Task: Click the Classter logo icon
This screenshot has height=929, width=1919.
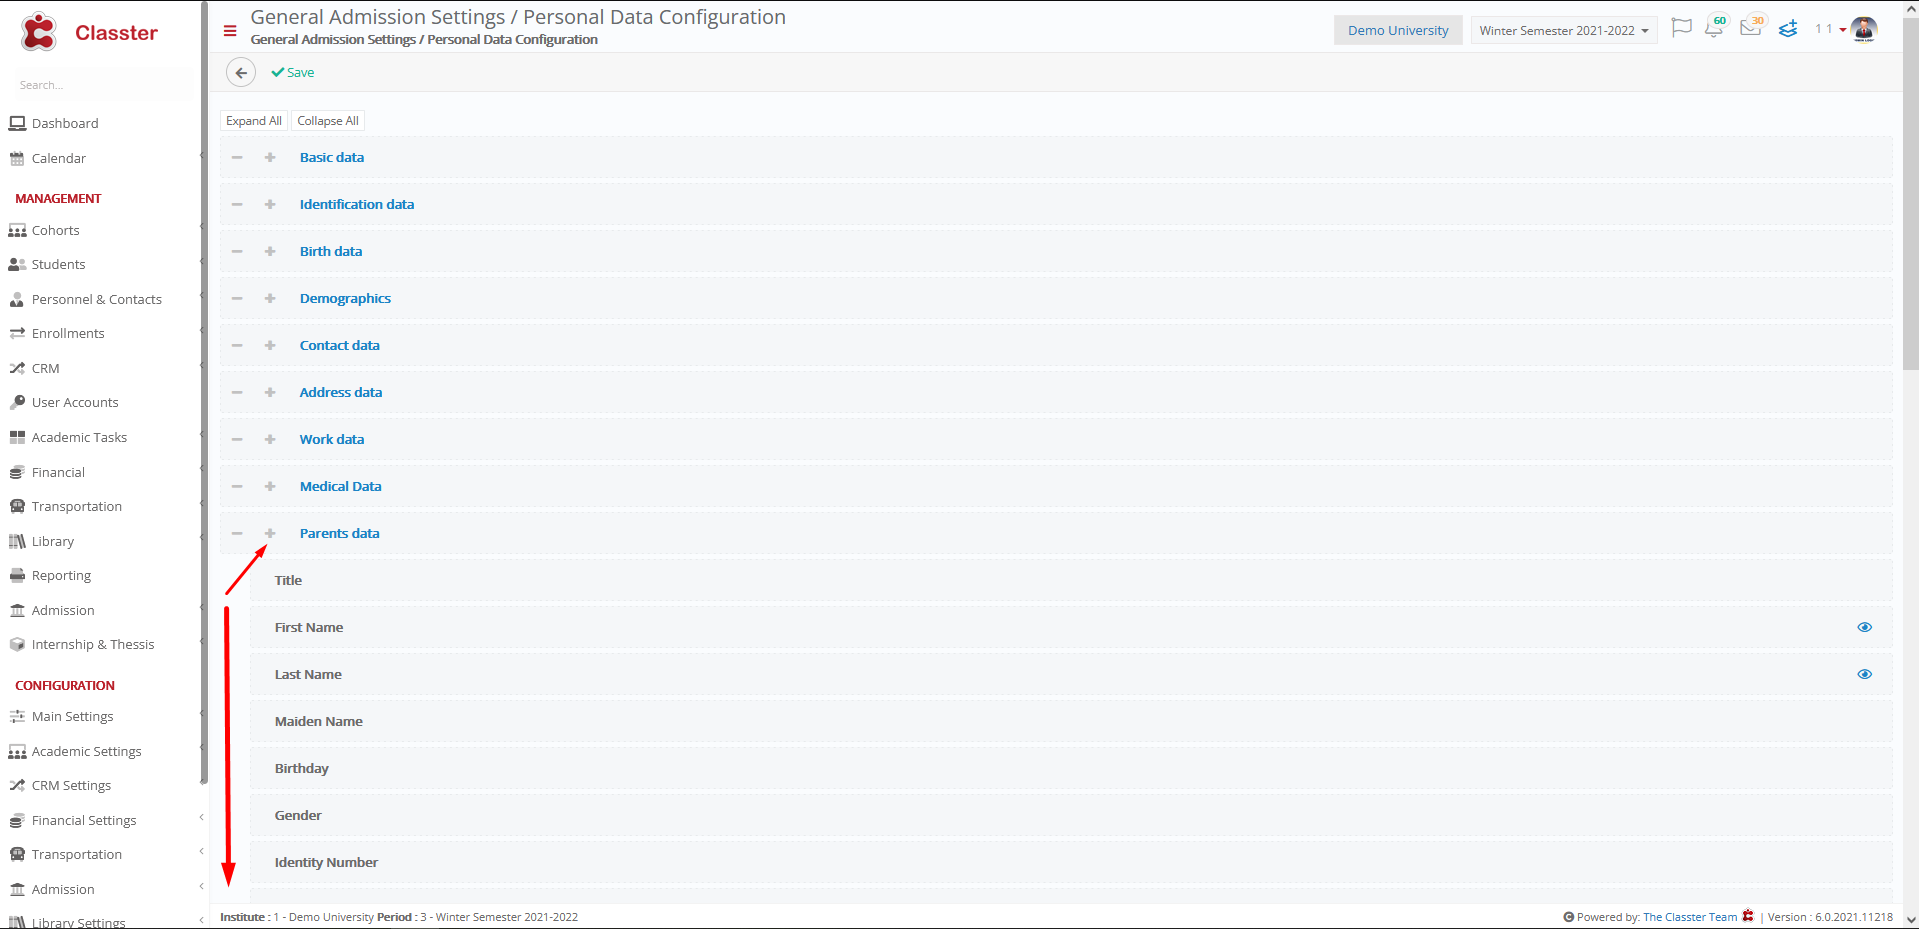Action: (39, 32)
